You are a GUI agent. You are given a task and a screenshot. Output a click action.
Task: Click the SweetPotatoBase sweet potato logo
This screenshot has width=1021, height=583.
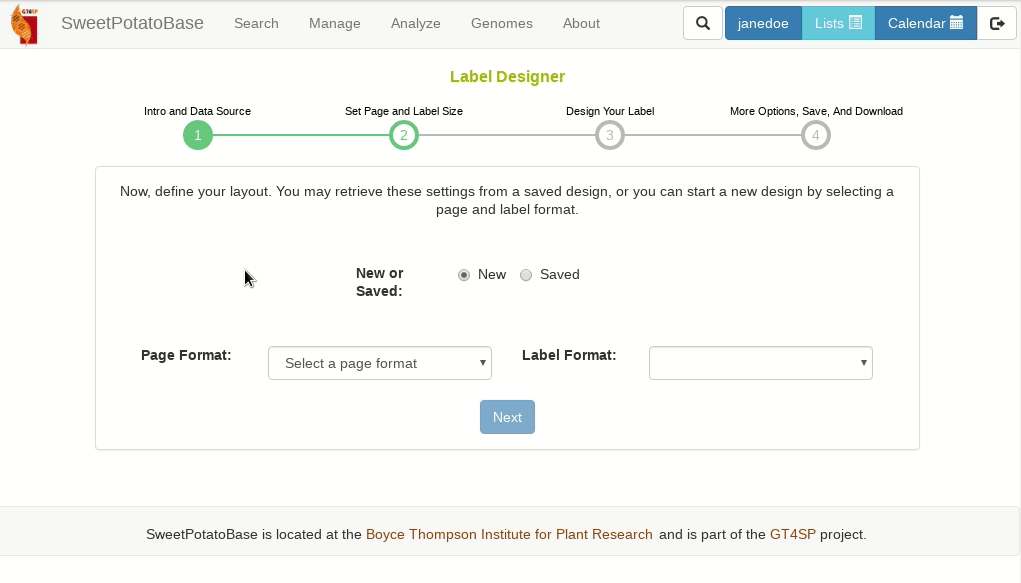pyautogui.click(x=23, y=22)
